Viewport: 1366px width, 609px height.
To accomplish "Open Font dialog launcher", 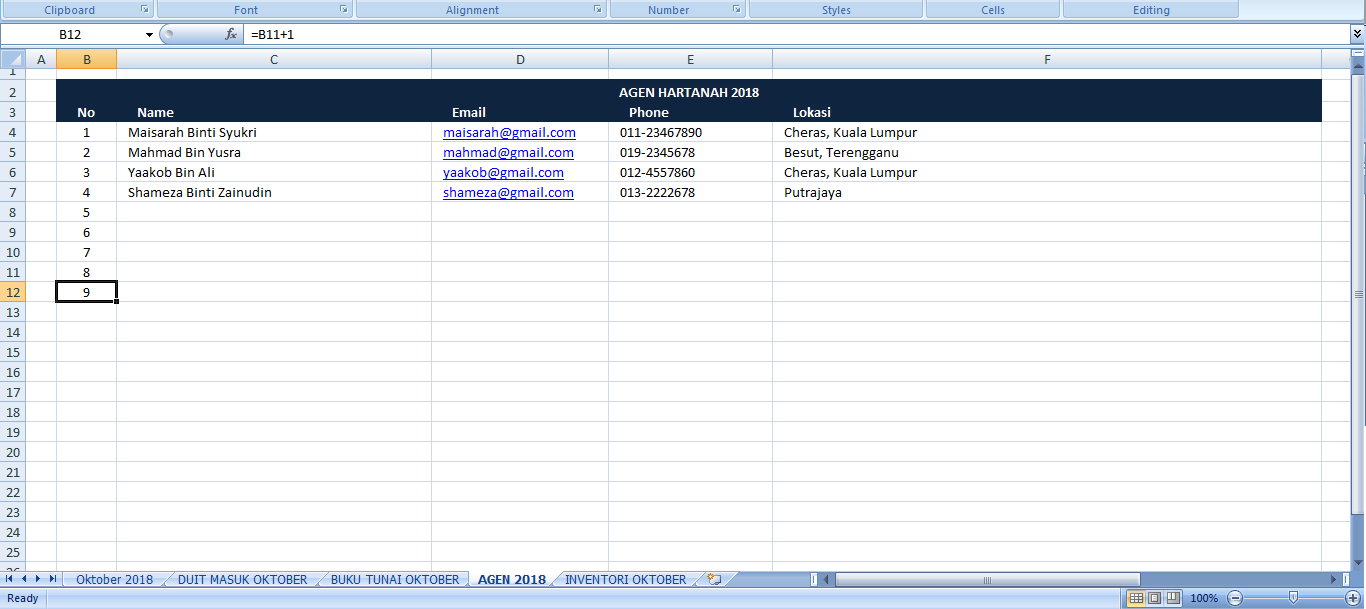I will (x=344, y=9).
